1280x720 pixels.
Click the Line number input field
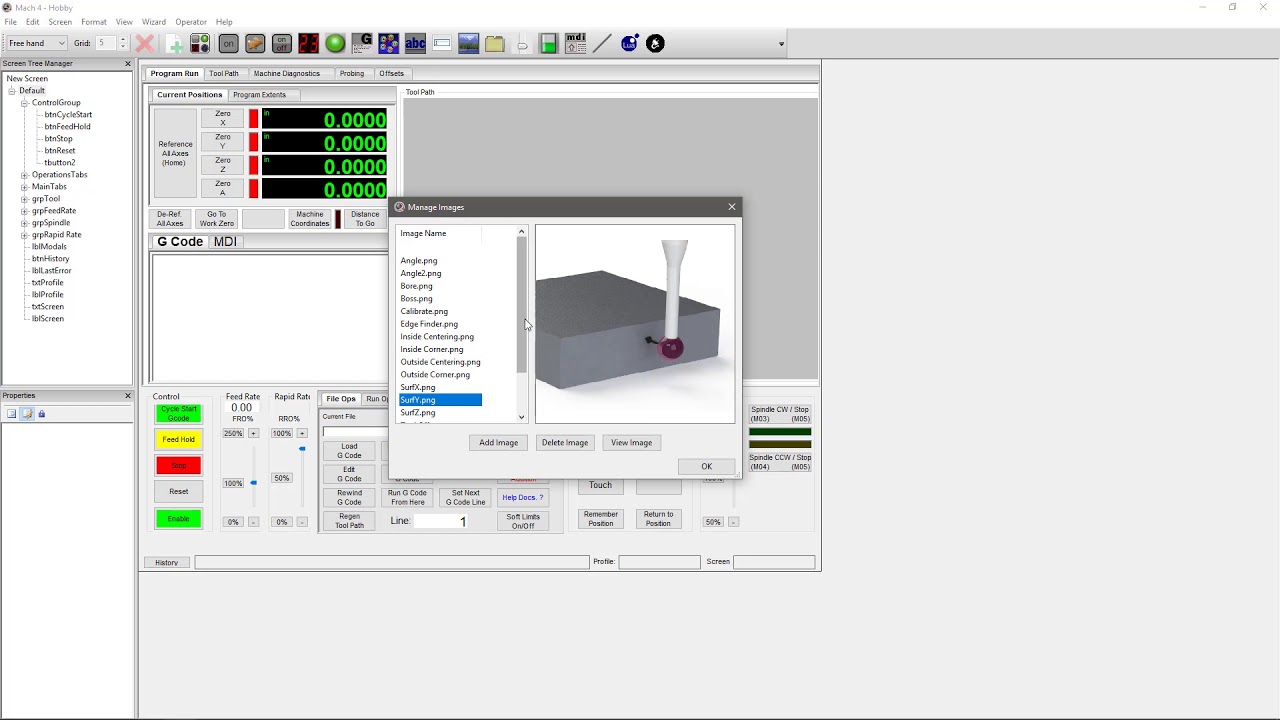click(x=440, y=521)
